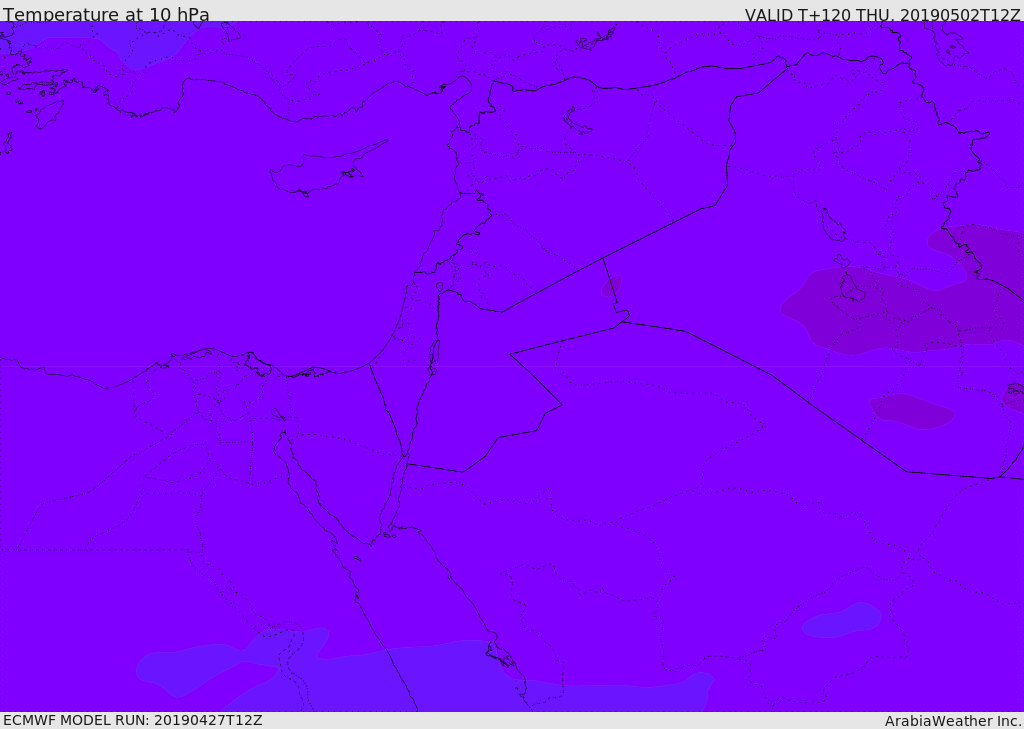Image resolution: width=1024 pixels, height=729 pixels.
Task: Click the 'ArabiaWeather Inc.' credit text
Action: tap(952, 721)
